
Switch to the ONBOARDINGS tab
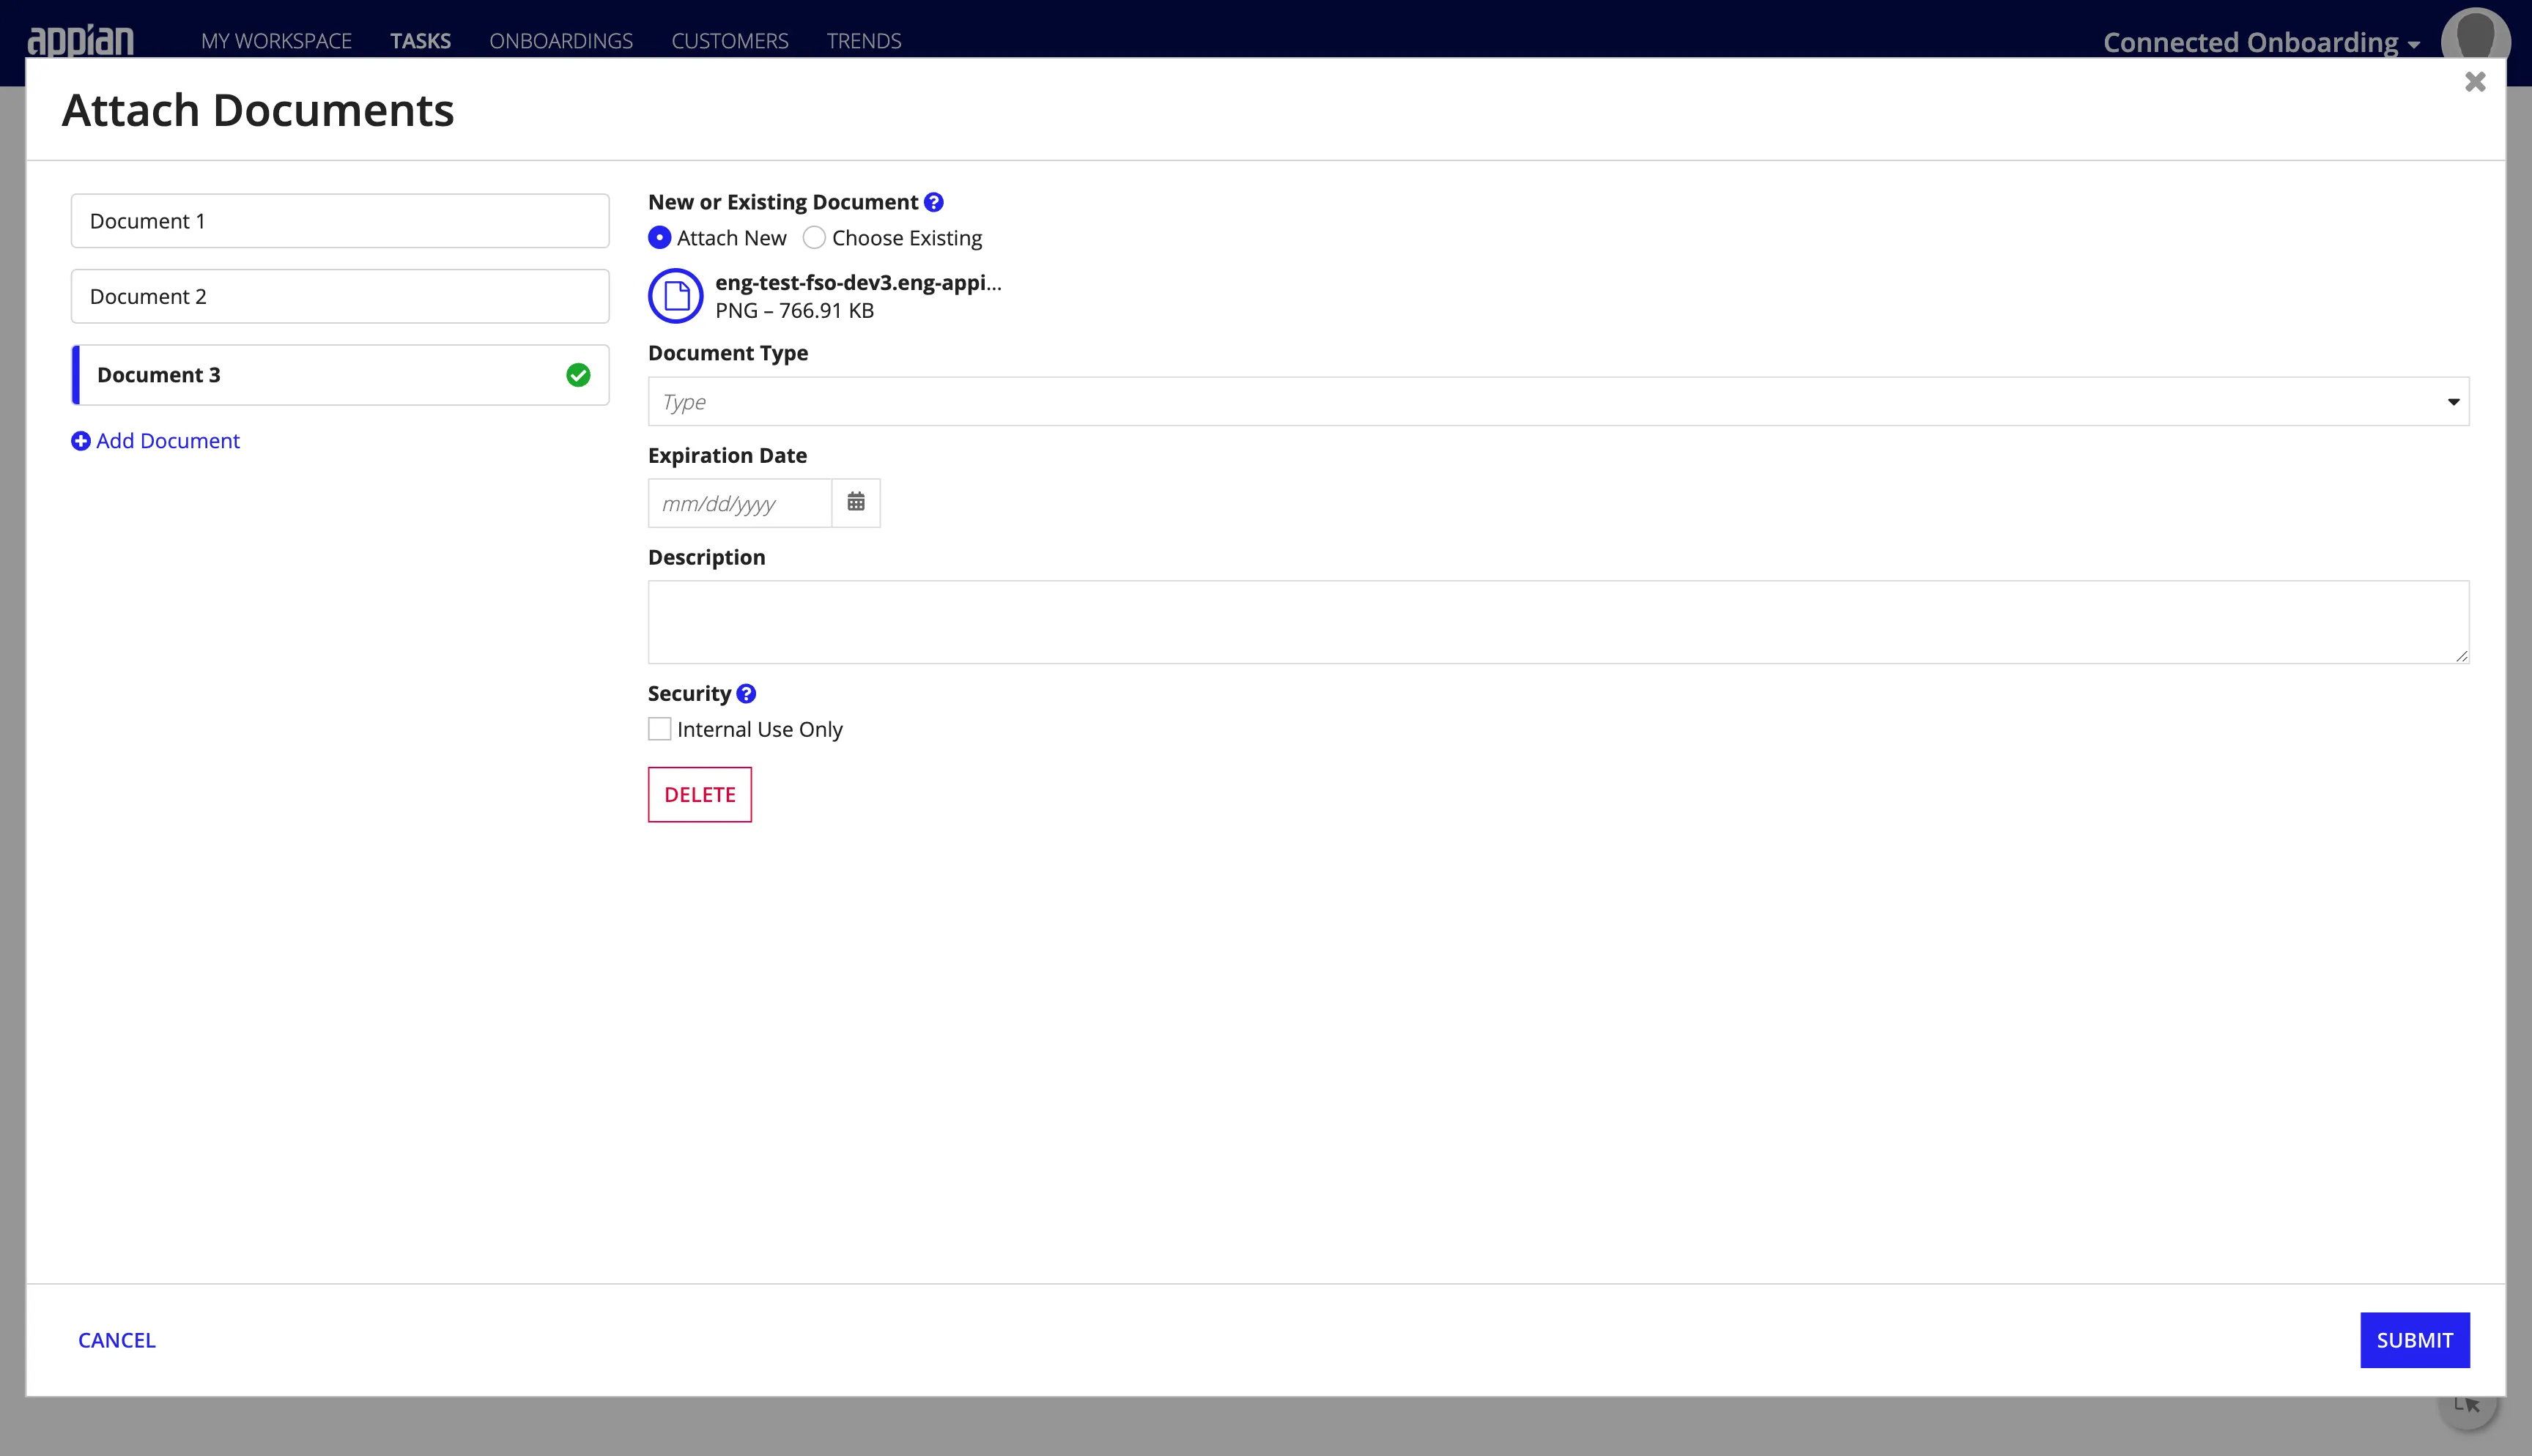point(561,40)
